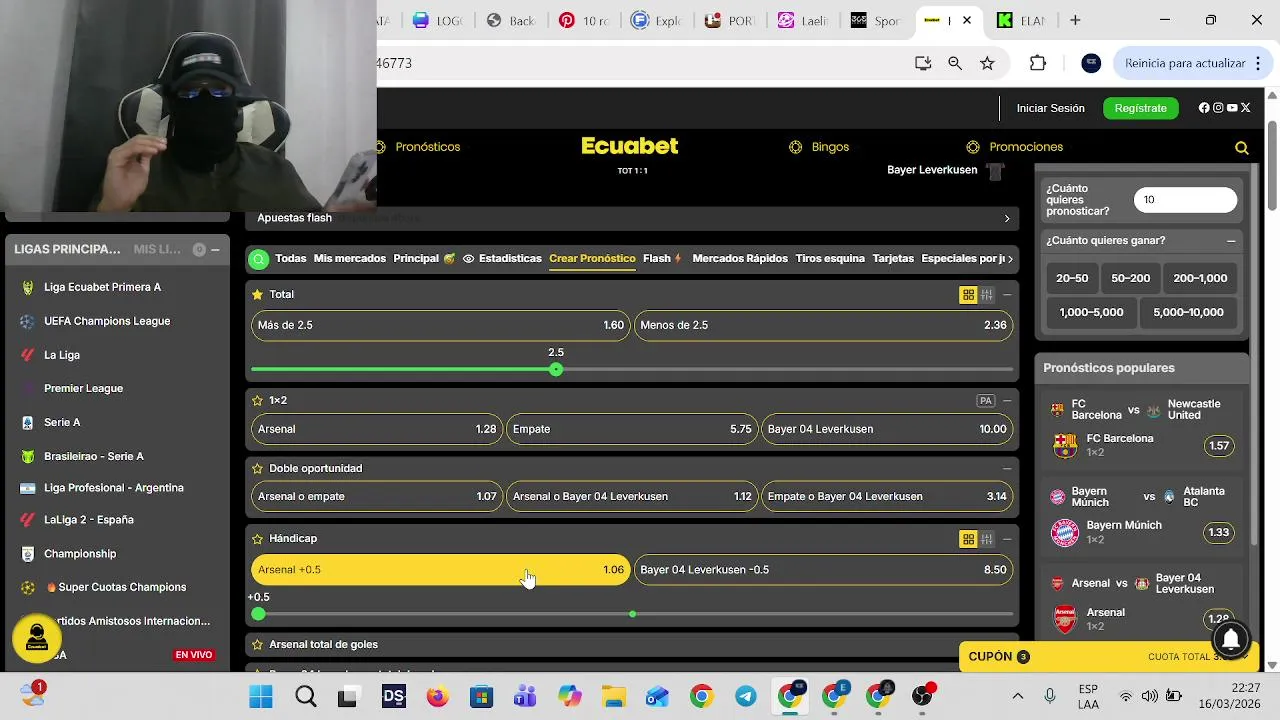1280x720 pixels.
Task: Click the Hándicap slider middle green dot
Action: coord(632,614)
